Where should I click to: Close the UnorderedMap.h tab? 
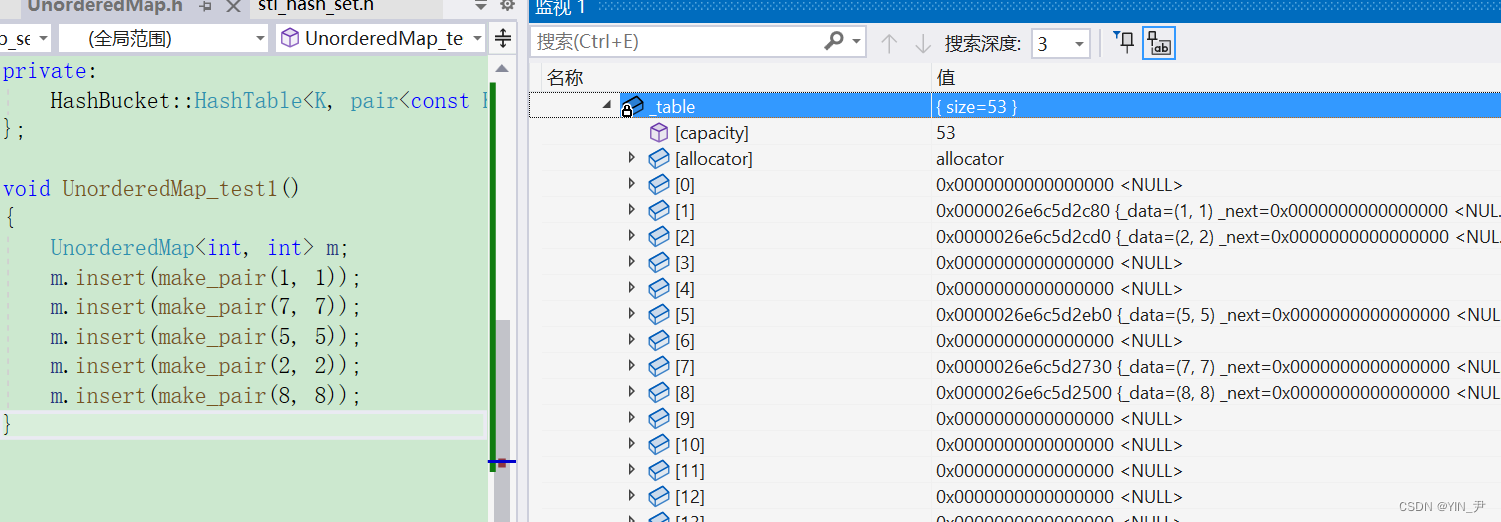233,6
